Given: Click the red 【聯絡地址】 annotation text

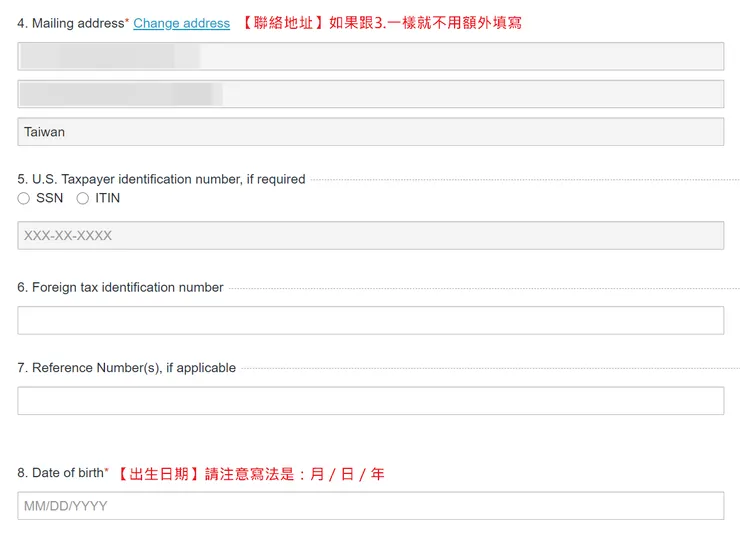Looking at the screenshot, I should [381, 23].
